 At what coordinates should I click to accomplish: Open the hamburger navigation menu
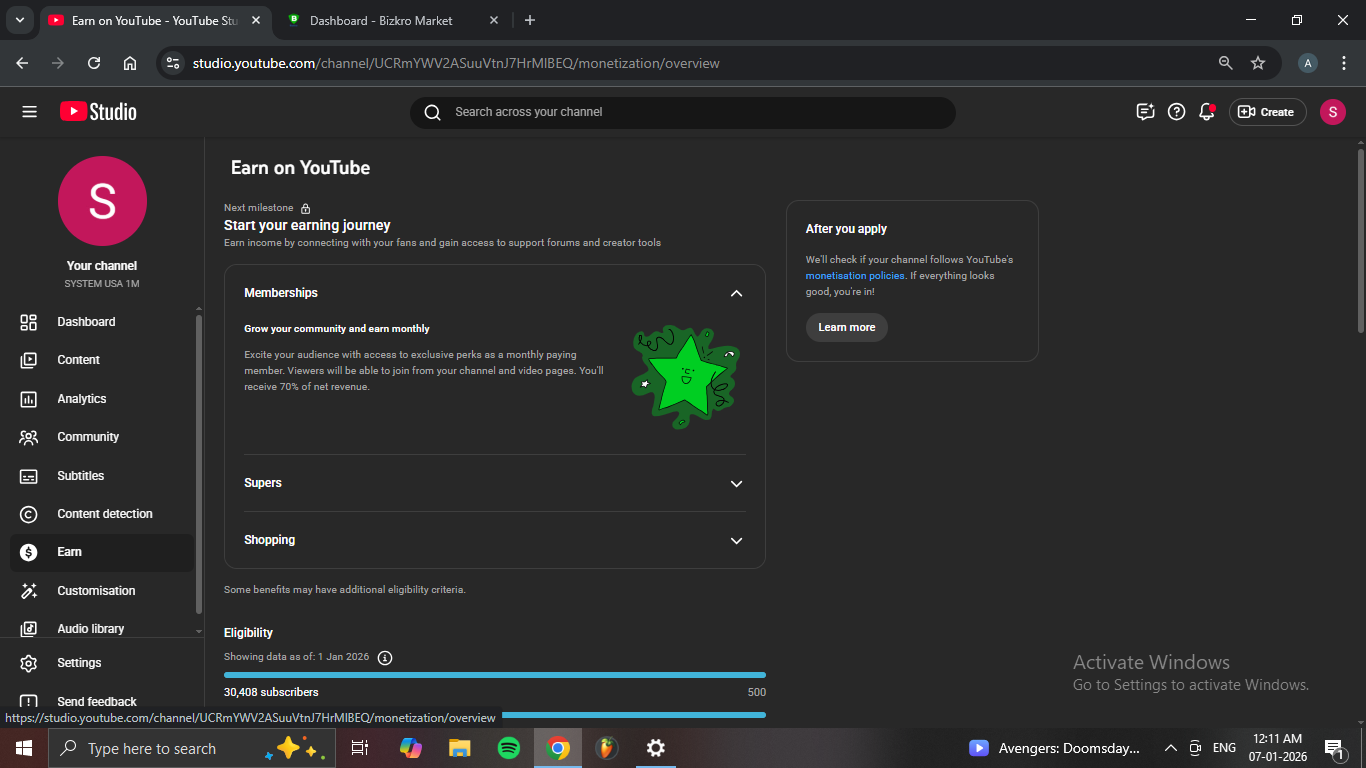click(29, 112)
